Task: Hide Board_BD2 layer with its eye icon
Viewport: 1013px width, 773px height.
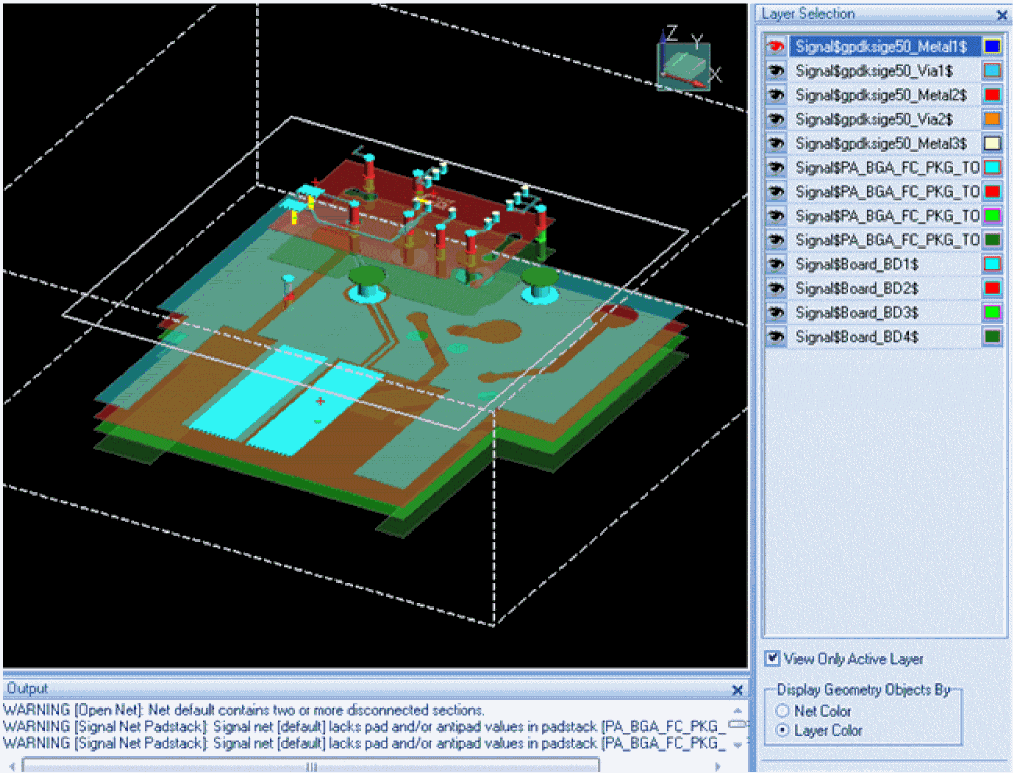Action: pos(775,289)
